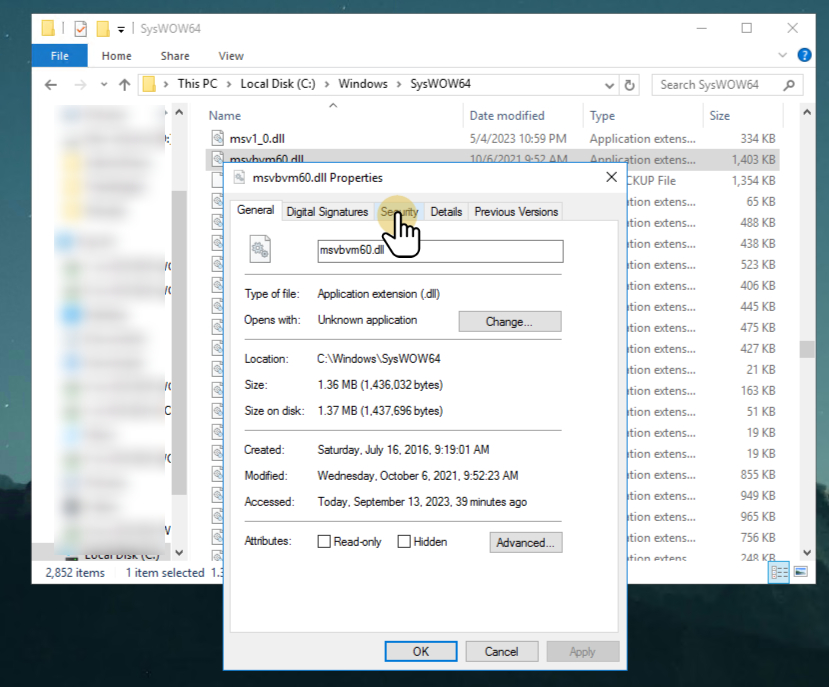
Task: Open the Details tab
Action: coord(446,212)
